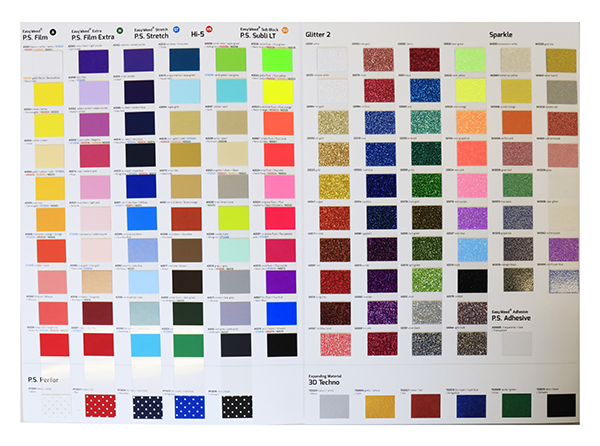Select the light blue glitter swatch
This screenshot has height=446, width=600.
pyautogui.click(x=473, y=249)
